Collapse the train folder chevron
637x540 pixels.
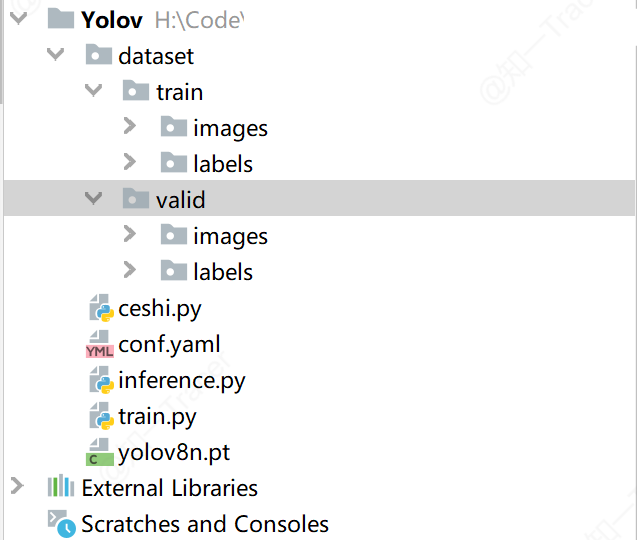tap(93, 90)
